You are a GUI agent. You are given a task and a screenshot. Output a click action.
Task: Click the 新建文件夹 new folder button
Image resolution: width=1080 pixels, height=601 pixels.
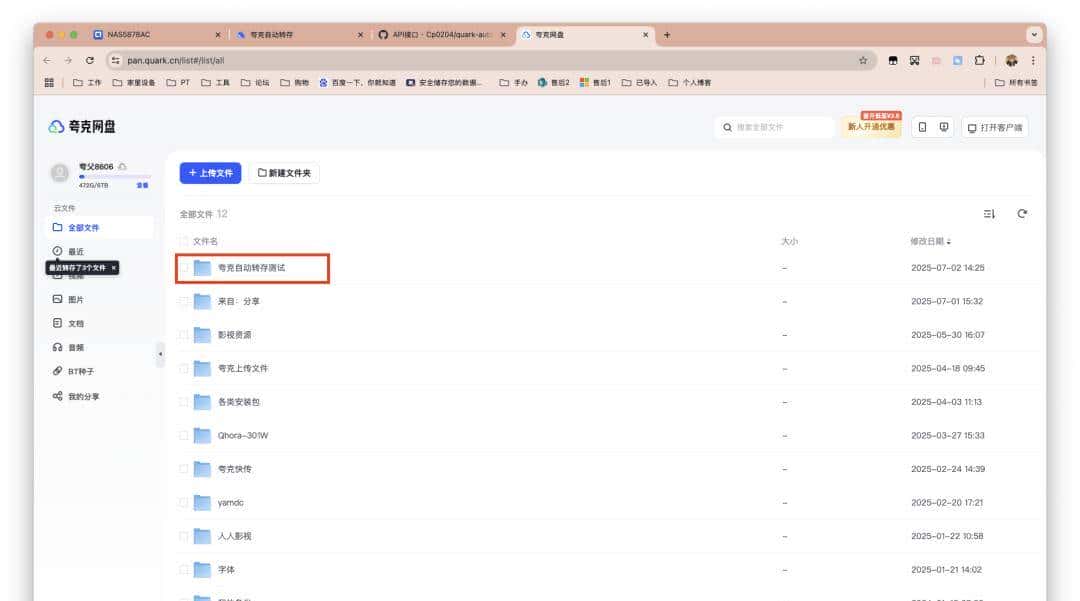[x=284, y=173]
